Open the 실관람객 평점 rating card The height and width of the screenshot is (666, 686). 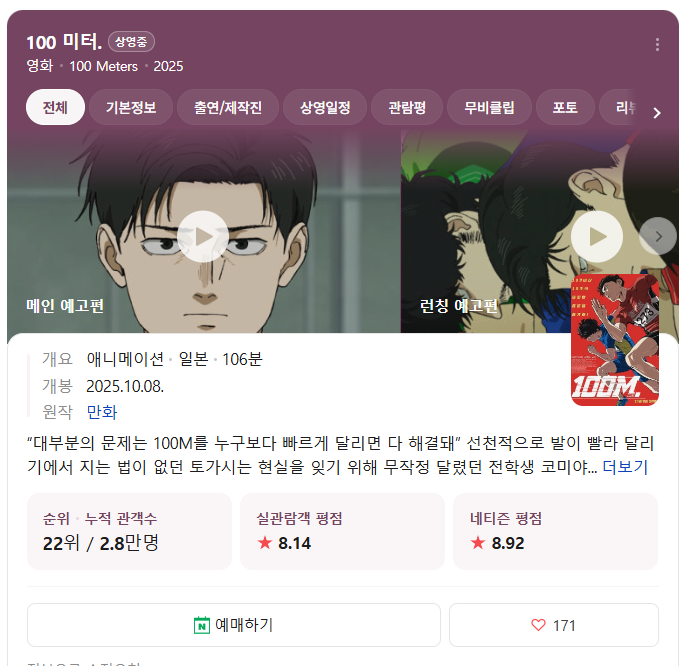point(342,531)
